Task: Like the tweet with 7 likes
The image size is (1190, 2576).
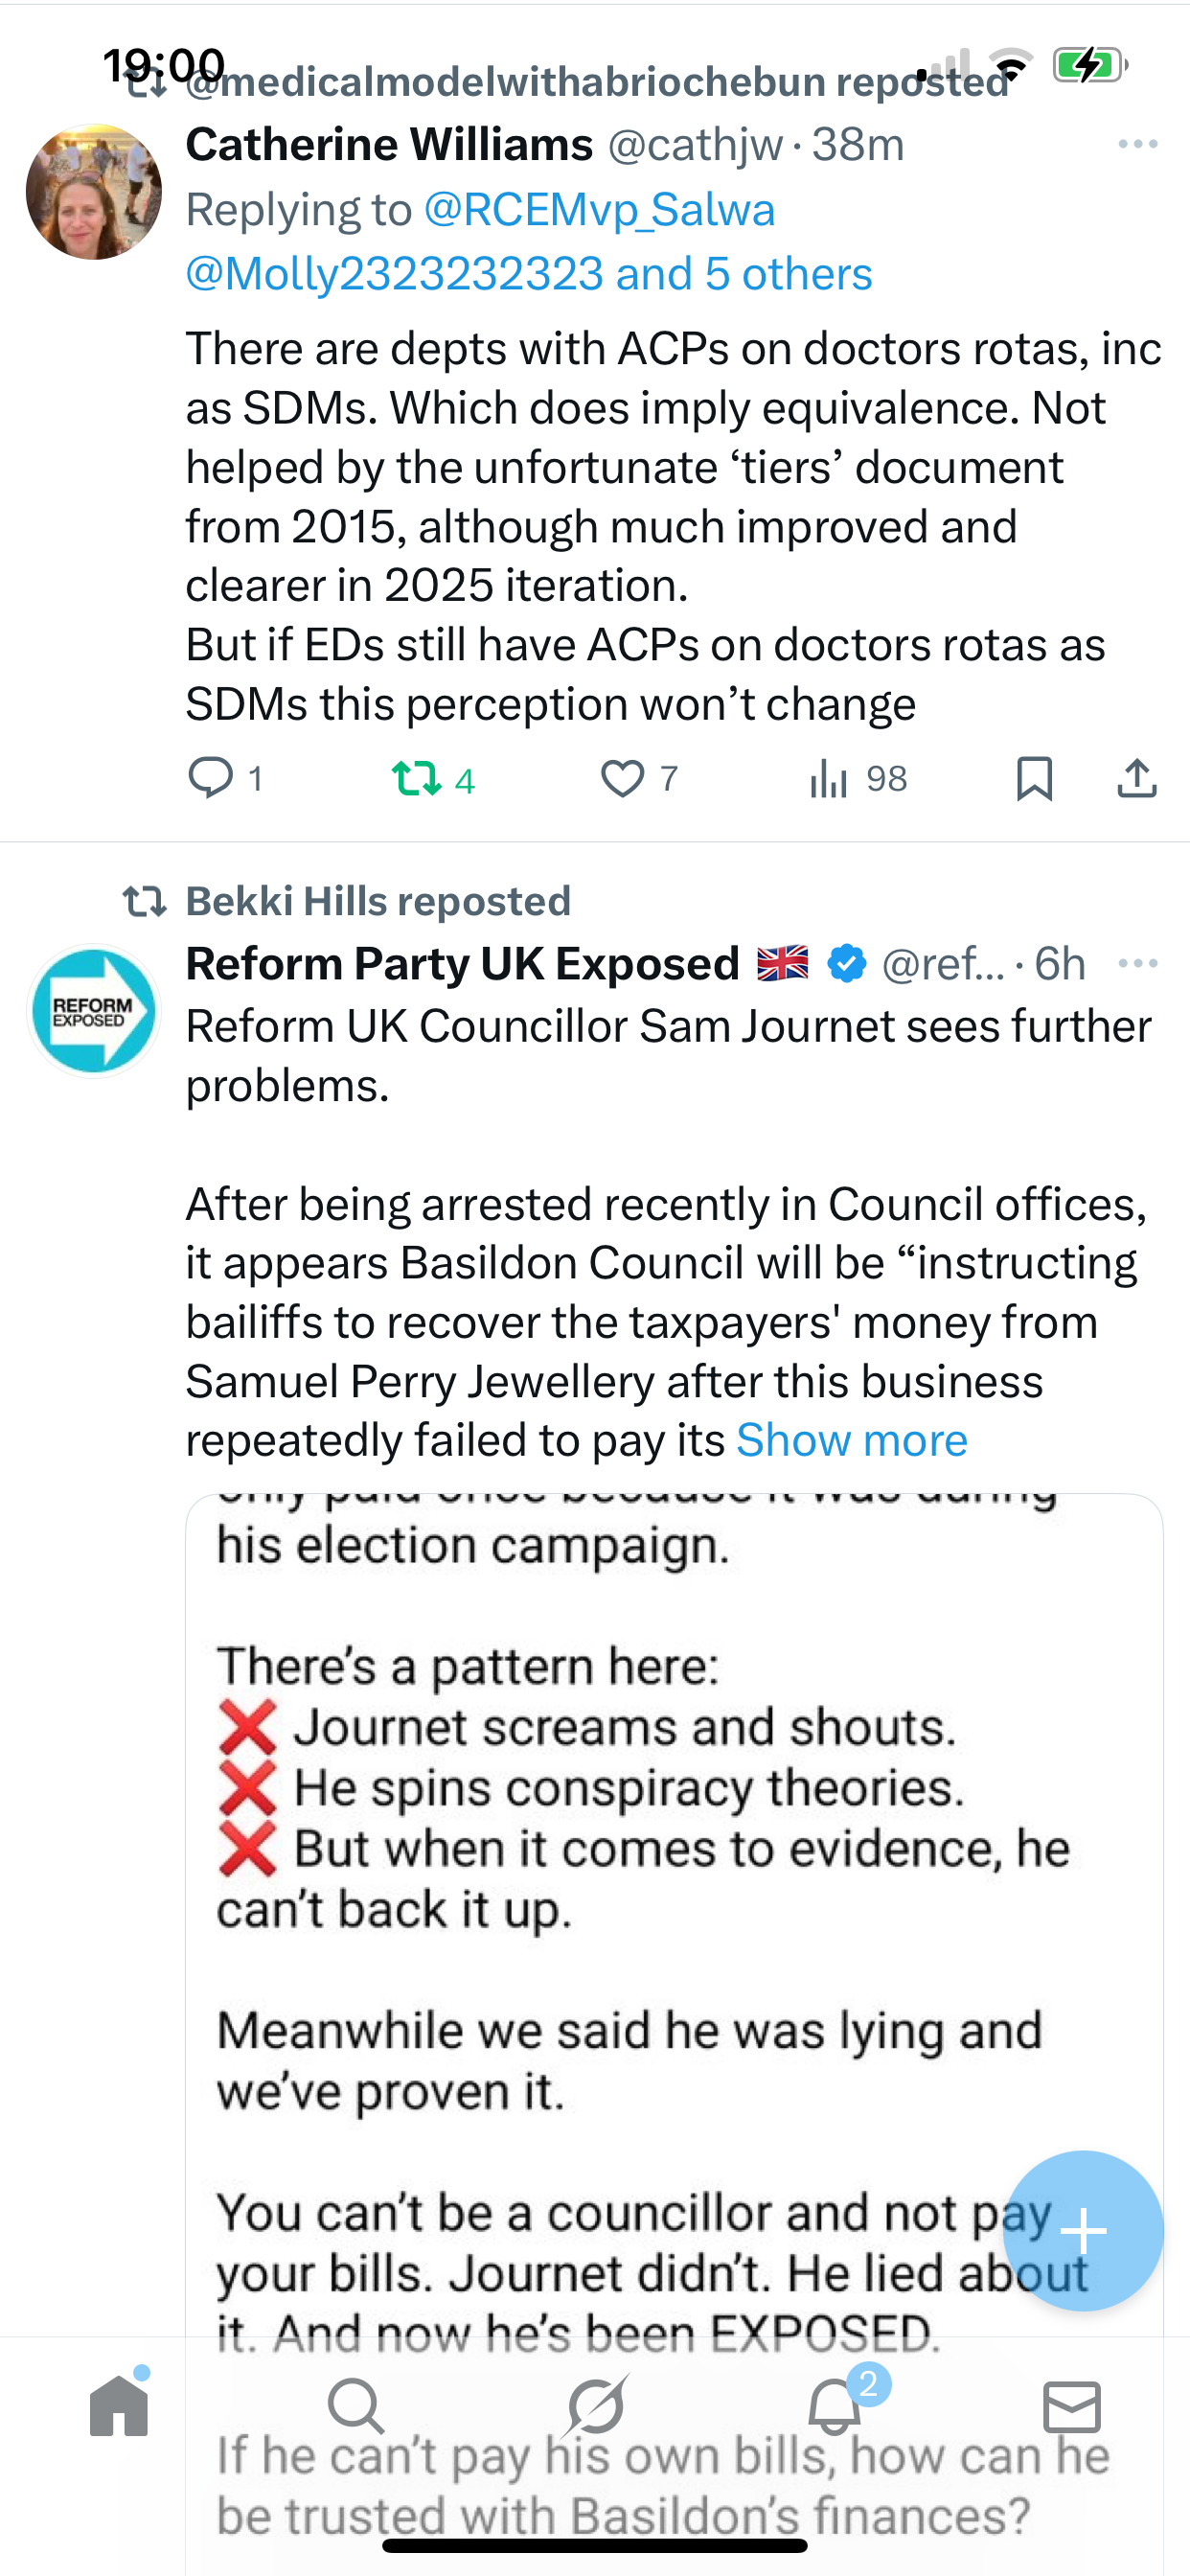Action: click(622, 778)
